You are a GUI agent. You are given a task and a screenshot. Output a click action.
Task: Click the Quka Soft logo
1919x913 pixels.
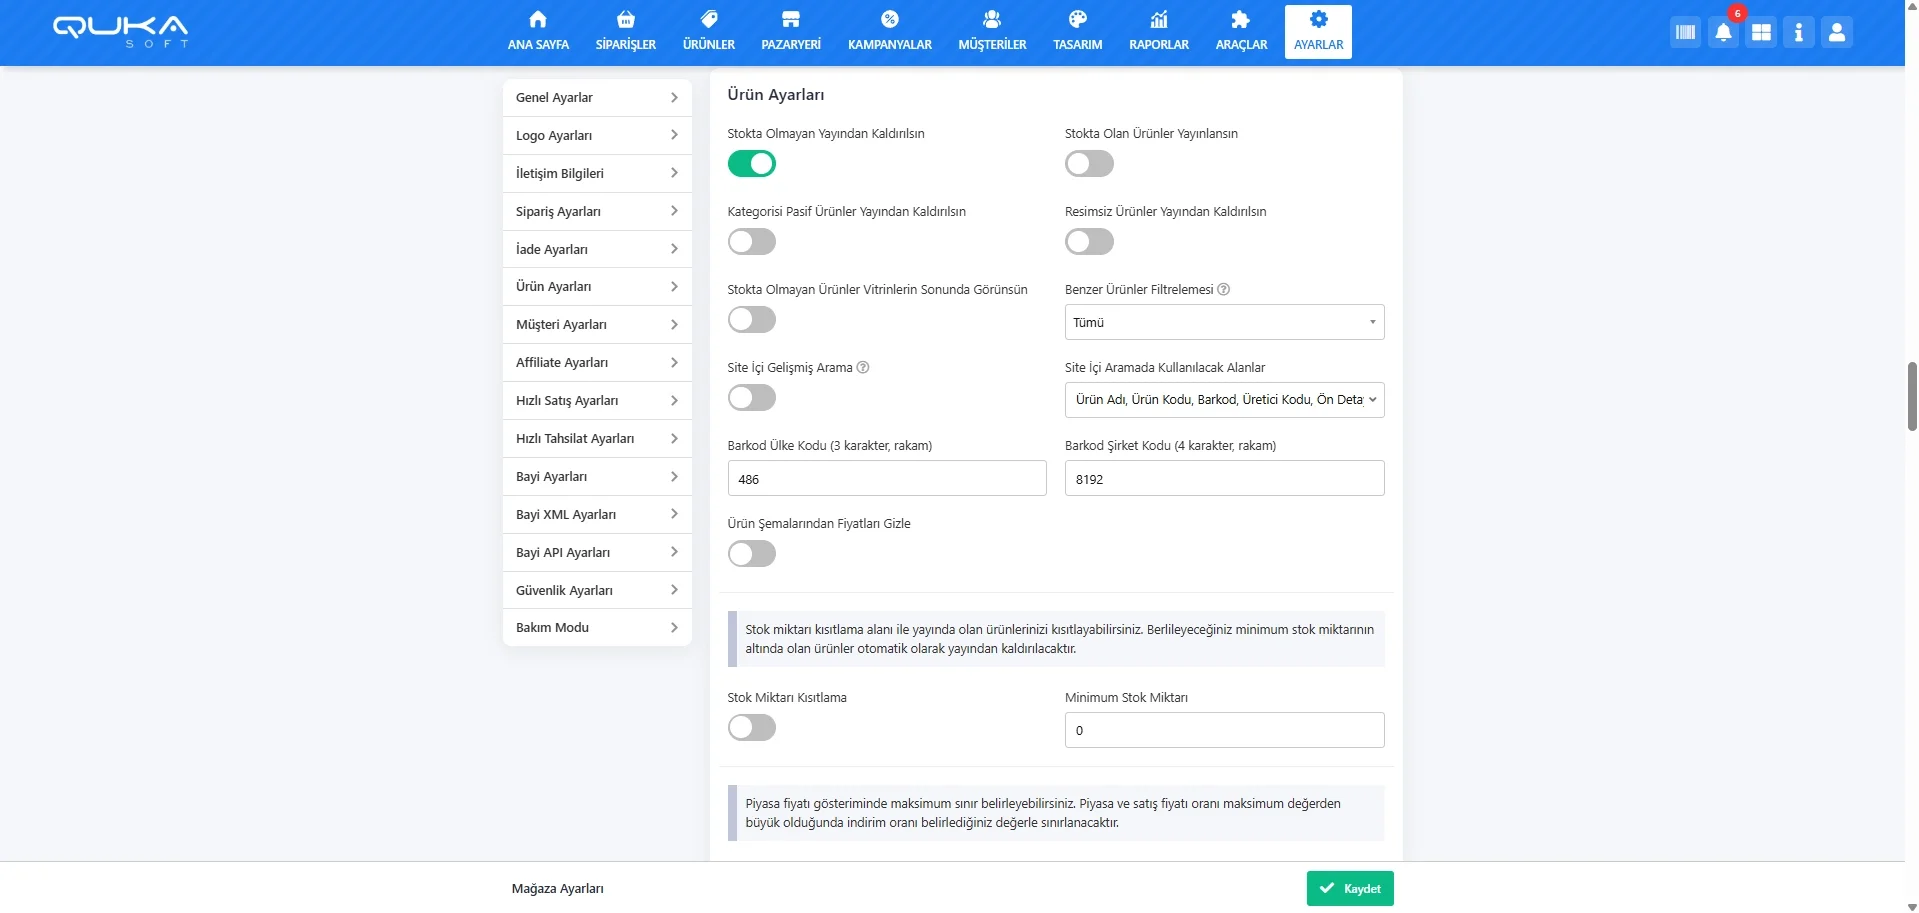[x=120, y=31]
